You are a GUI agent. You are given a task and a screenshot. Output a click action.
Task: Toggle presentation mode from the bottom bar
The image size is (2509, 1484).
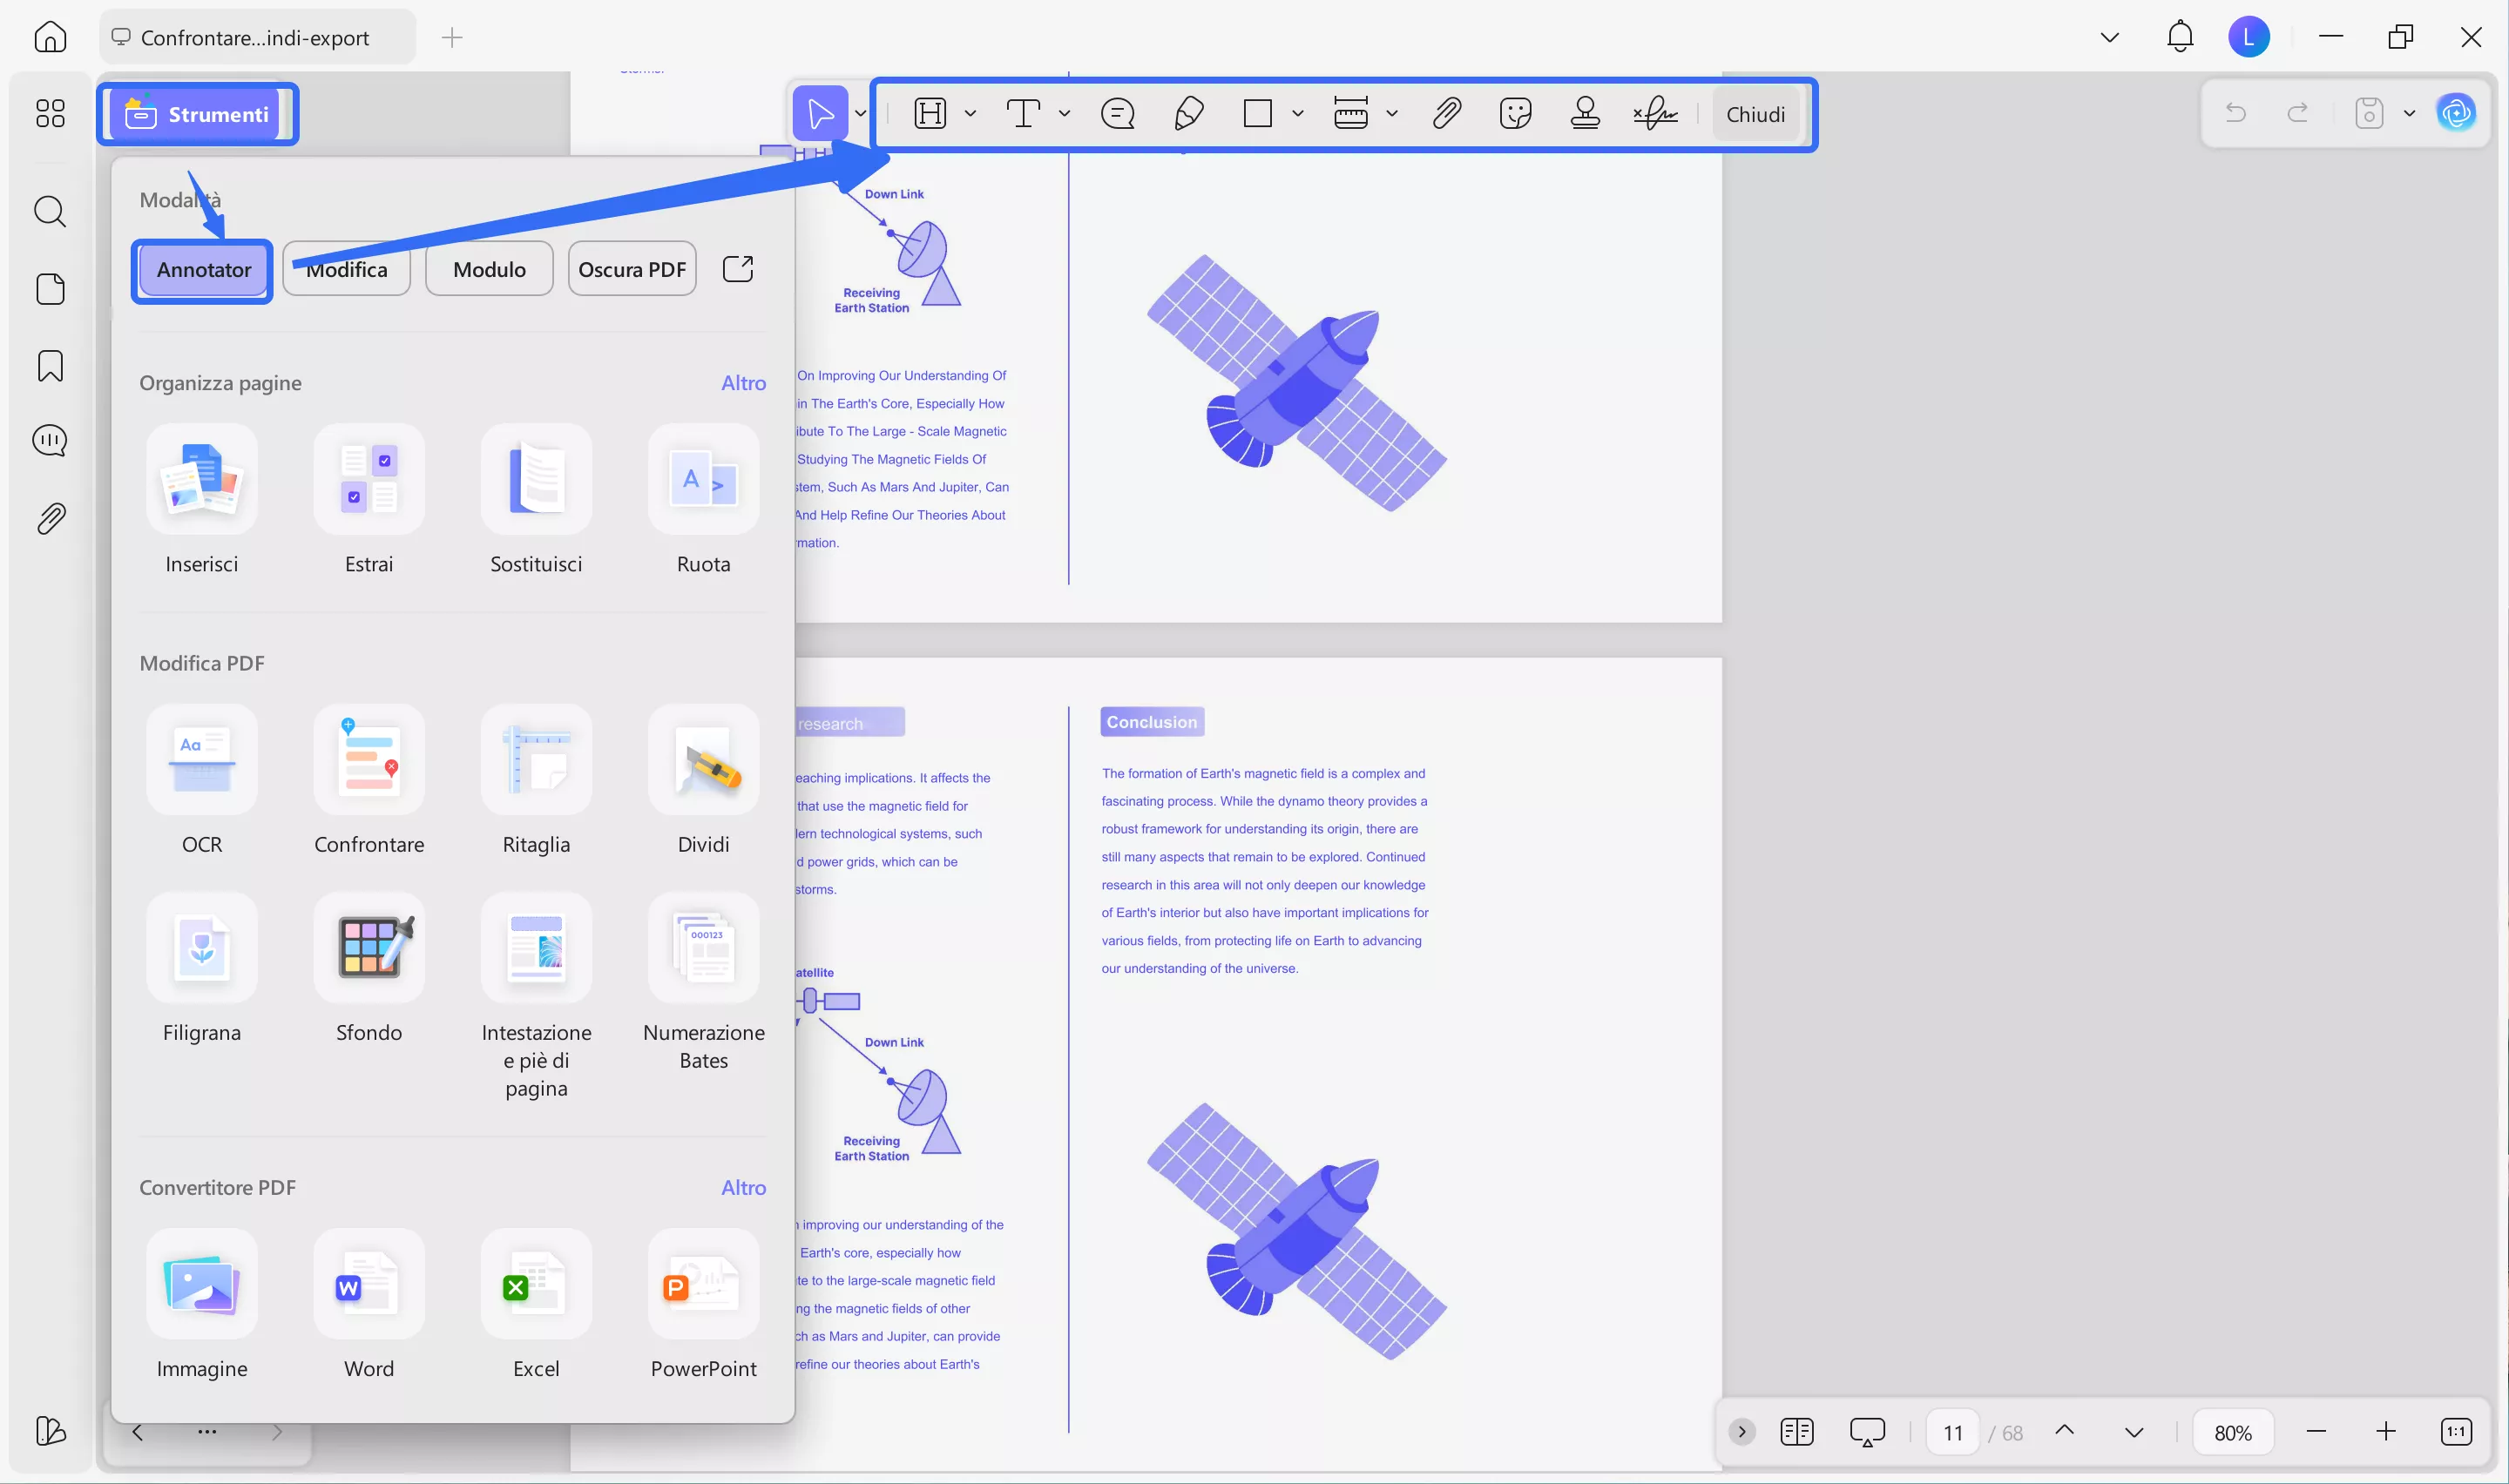pyautogui.click(x=1868, y=1431)
